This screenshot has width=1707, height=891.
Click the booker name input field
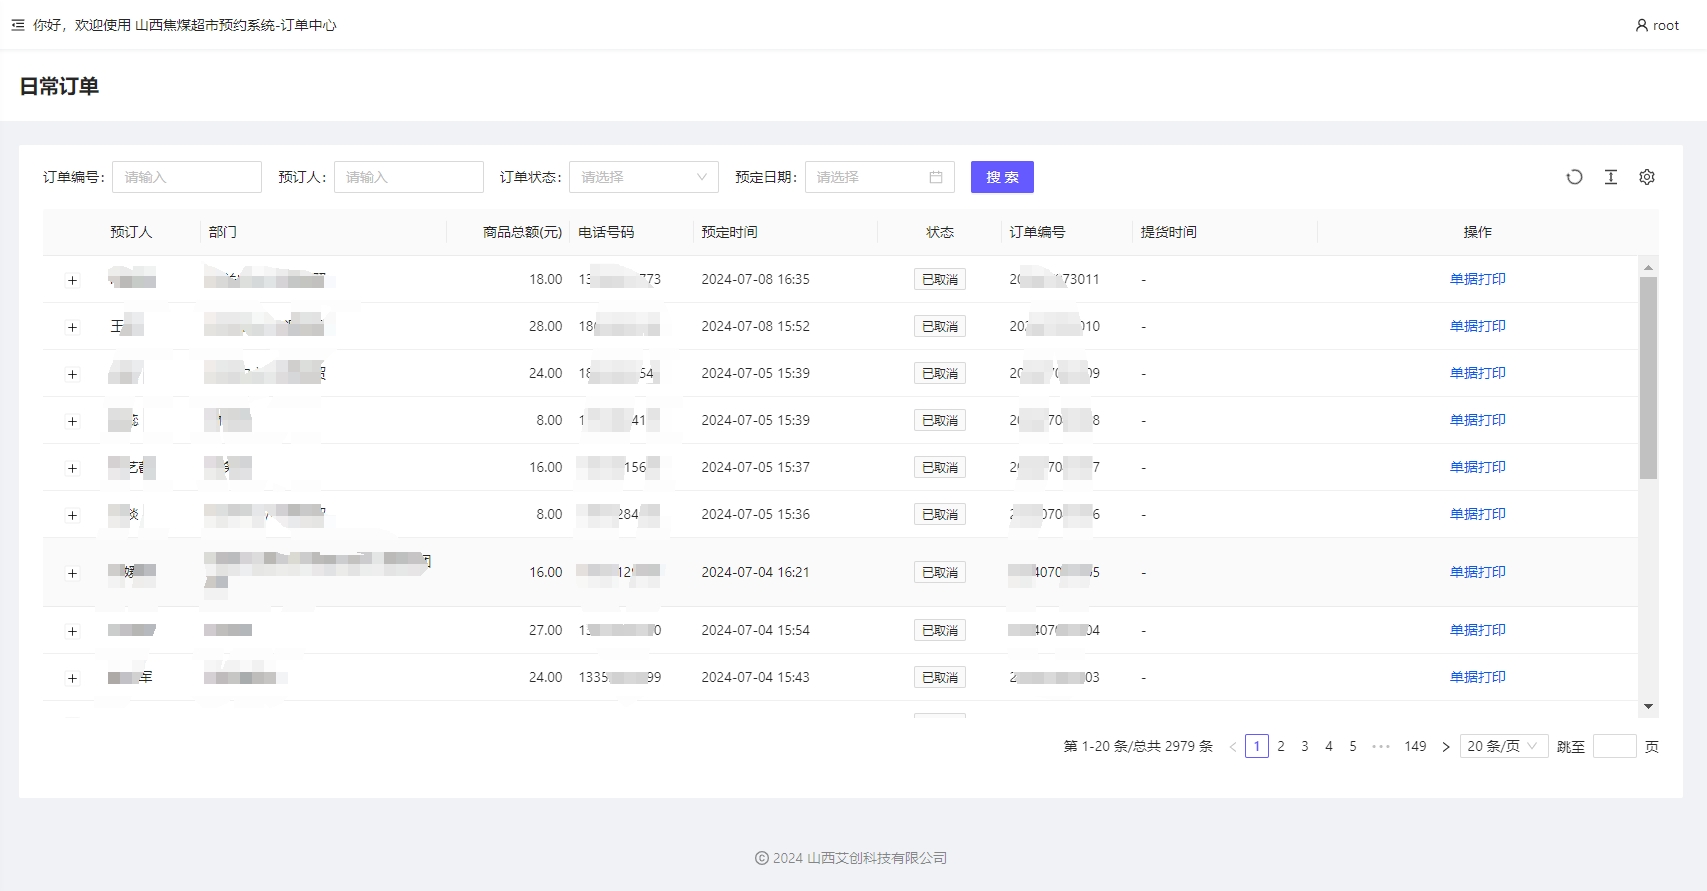tap(409, 177)
